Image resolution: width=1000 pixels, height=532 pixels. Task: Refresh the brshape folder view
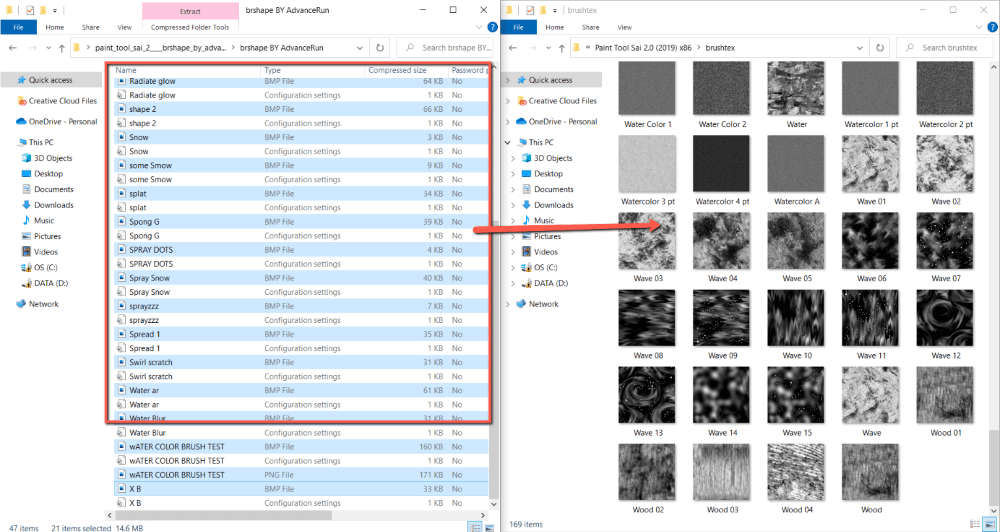pyautogui.click(x=380, y=48)
